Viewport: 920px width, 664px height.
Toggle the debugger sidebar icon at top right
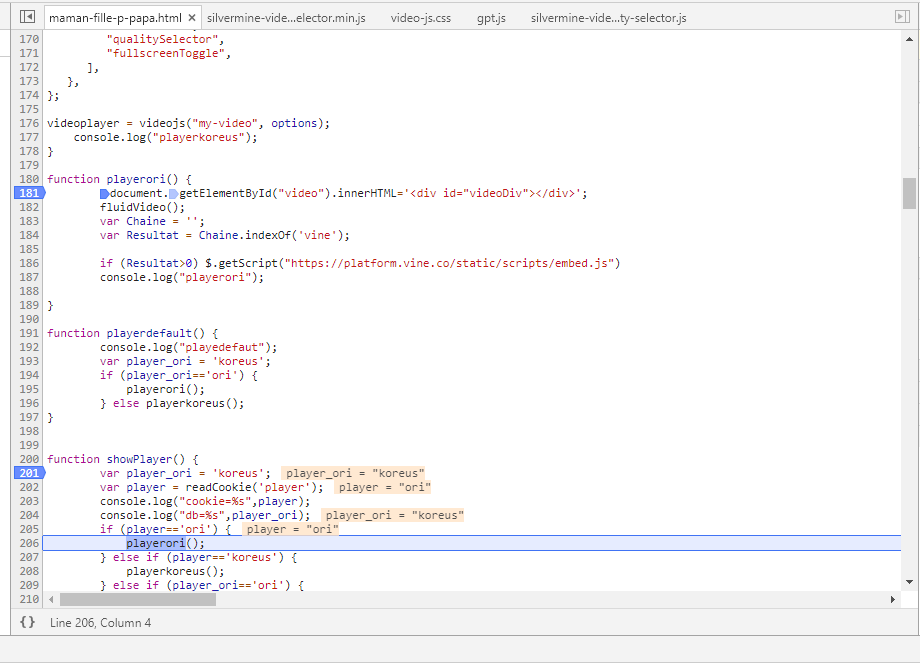point(902,17)
